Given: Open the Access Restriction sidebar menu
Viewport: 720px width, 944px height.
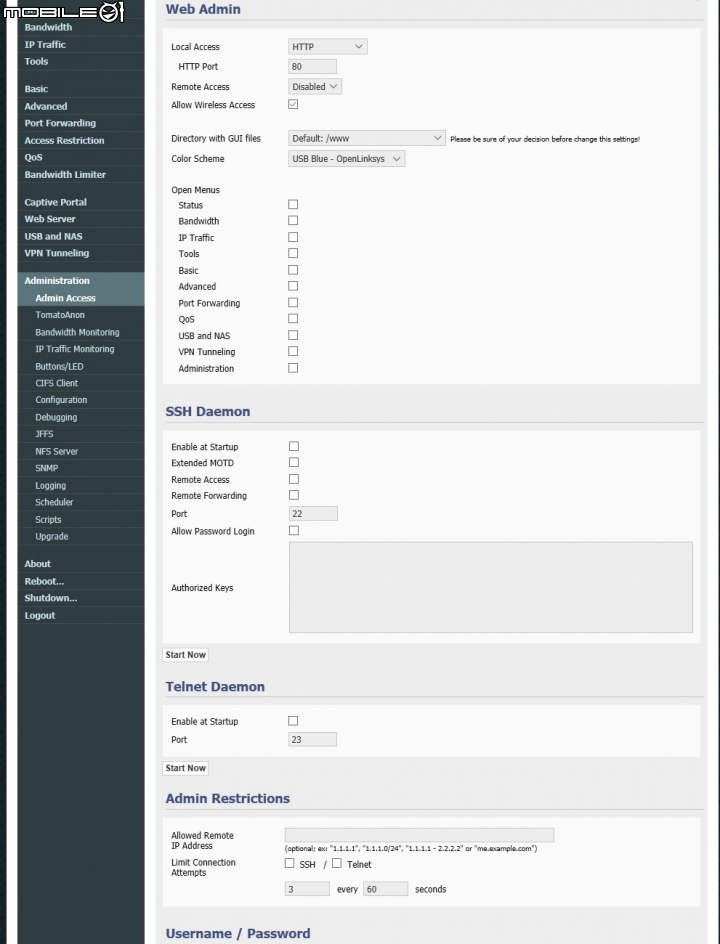Looking at the screenshot, I should tap(81, 141).
